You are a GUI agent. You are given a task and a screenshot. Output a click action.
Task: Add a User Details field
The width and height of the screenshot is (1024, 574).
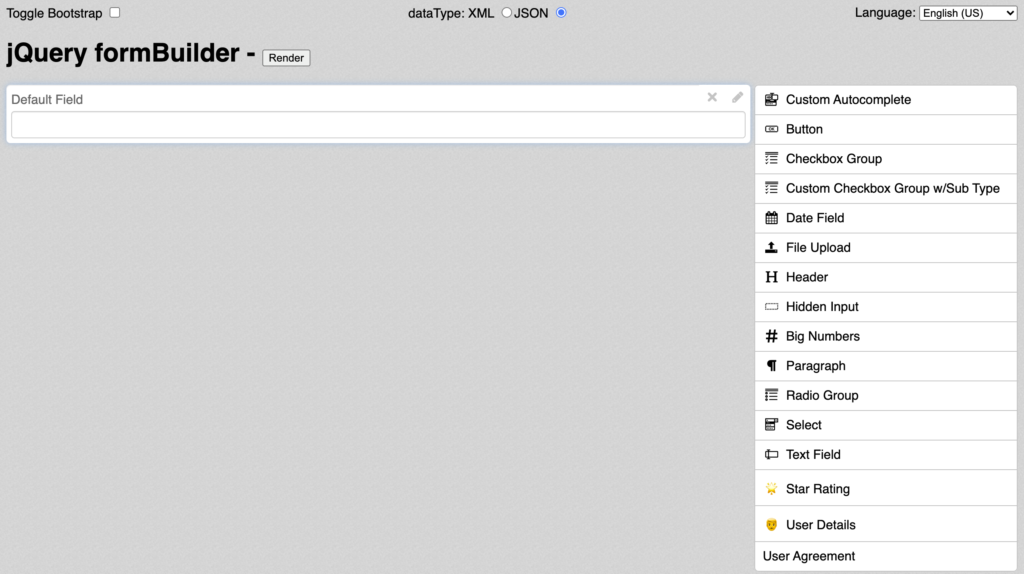[x=886, y=524]
